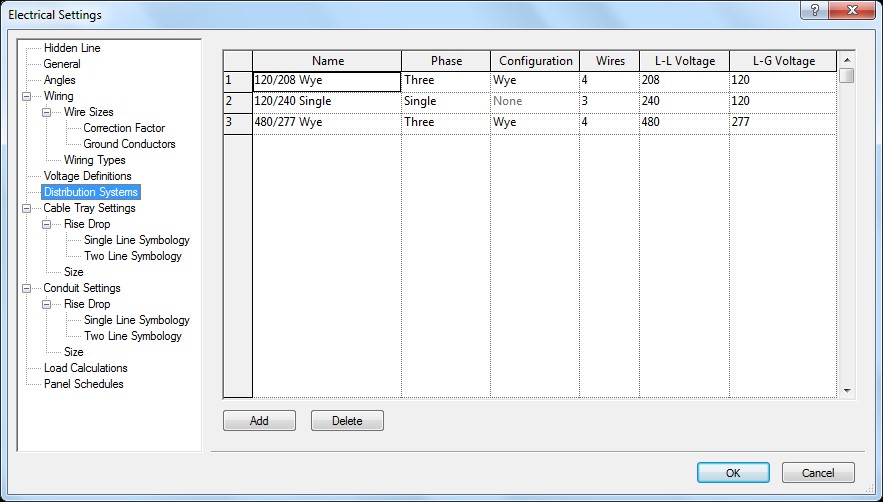The height and width of the screenshot is (502, 883).
Task: Click L-G Voltage 120 for 120/240 Single
Action: point(783,102)
